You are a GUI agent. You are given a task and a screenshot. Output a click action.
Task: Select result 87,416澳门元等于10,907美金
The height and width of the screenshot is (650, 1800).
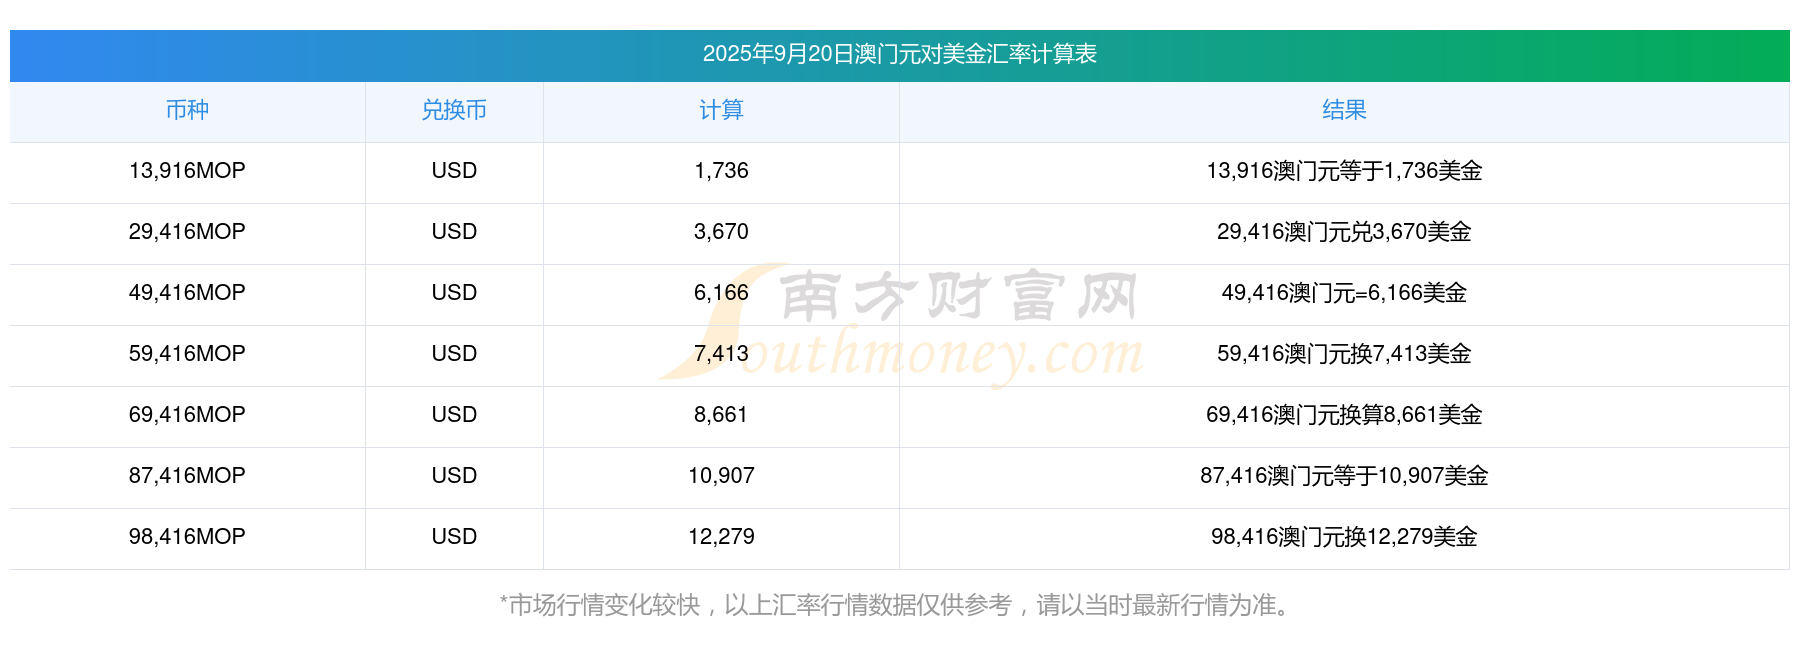[x=1344, y=476]
